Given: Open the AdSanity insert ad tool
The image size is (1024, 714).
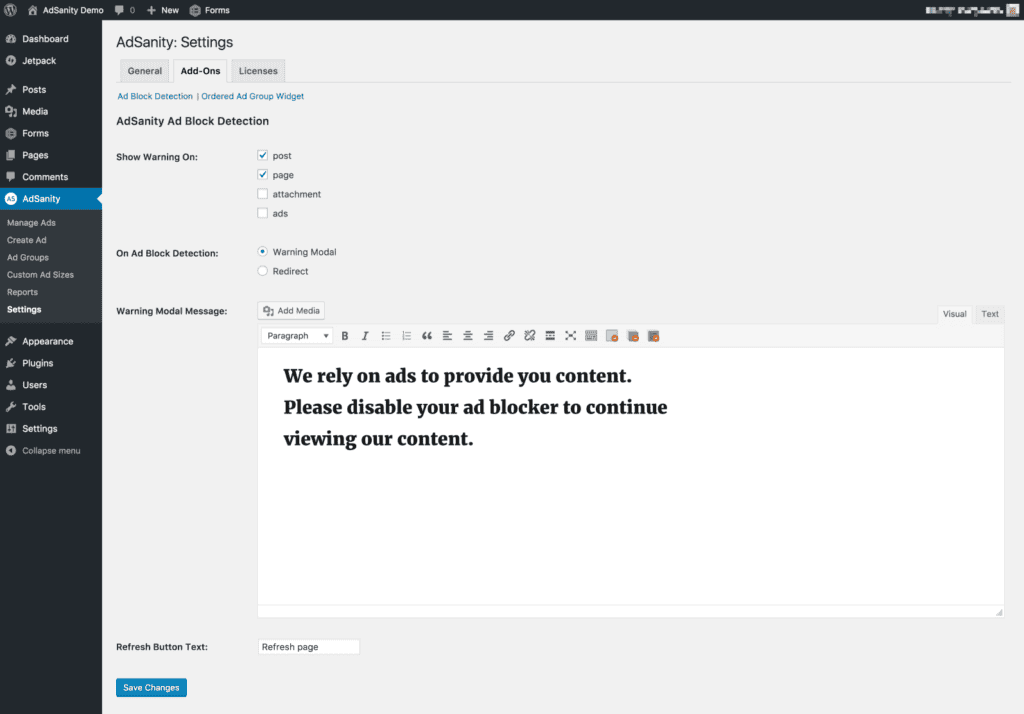Looking at the screenshot, I should (x=612, y=335).
